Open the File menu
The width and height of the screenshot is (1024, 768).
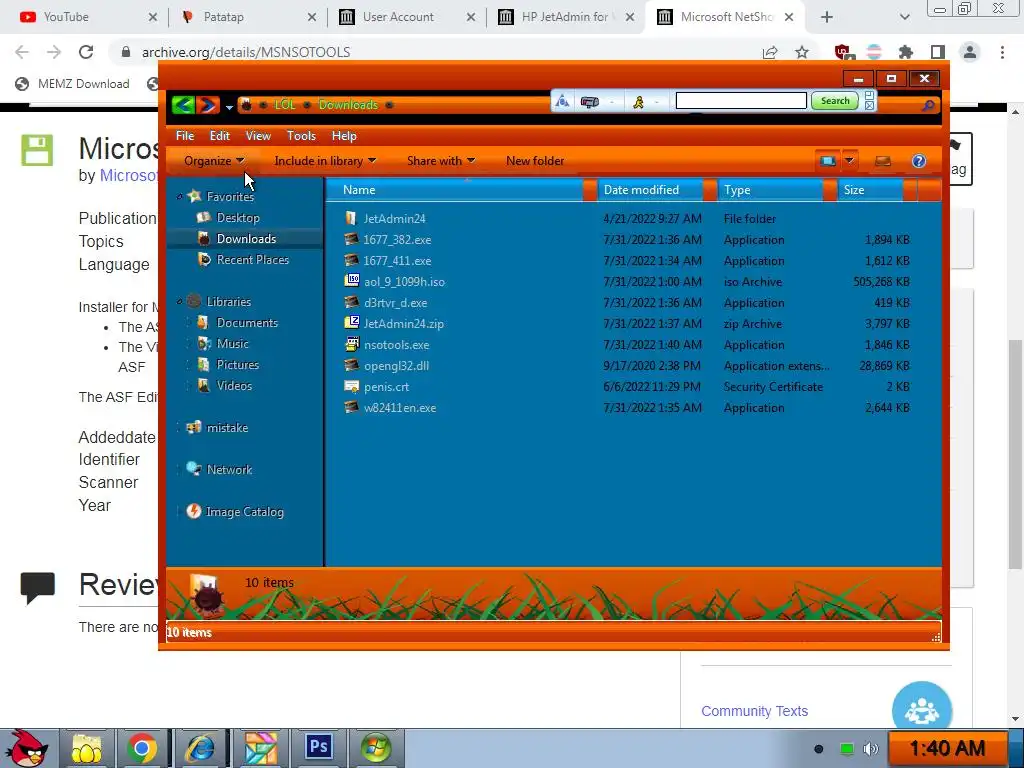click(185, 136)
